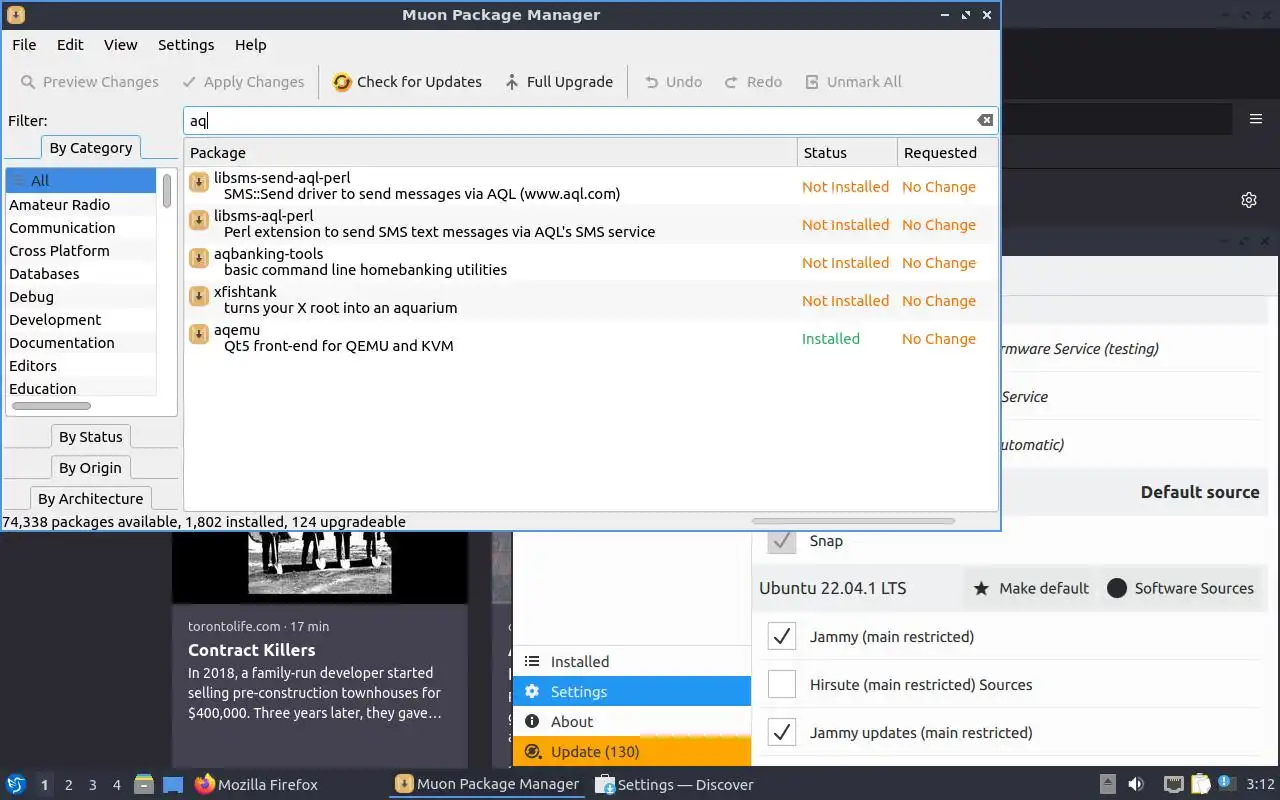Open the file manager from the taskbar
The width and height of the screenshot is (1280, 800).
pos(143,784)
